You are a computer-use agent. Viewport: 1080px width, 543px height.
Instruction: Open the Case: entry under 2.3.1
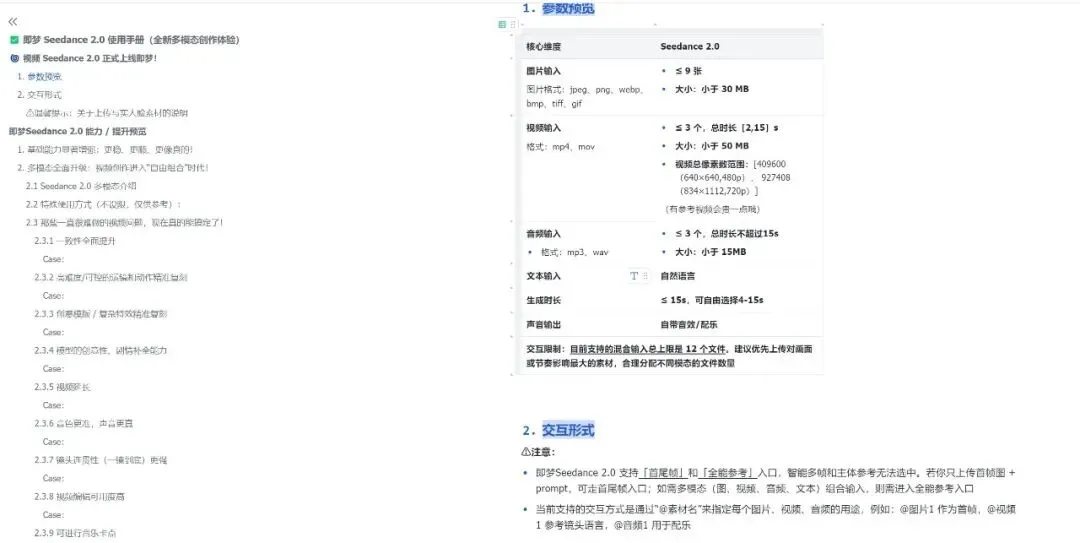point(53,259)
